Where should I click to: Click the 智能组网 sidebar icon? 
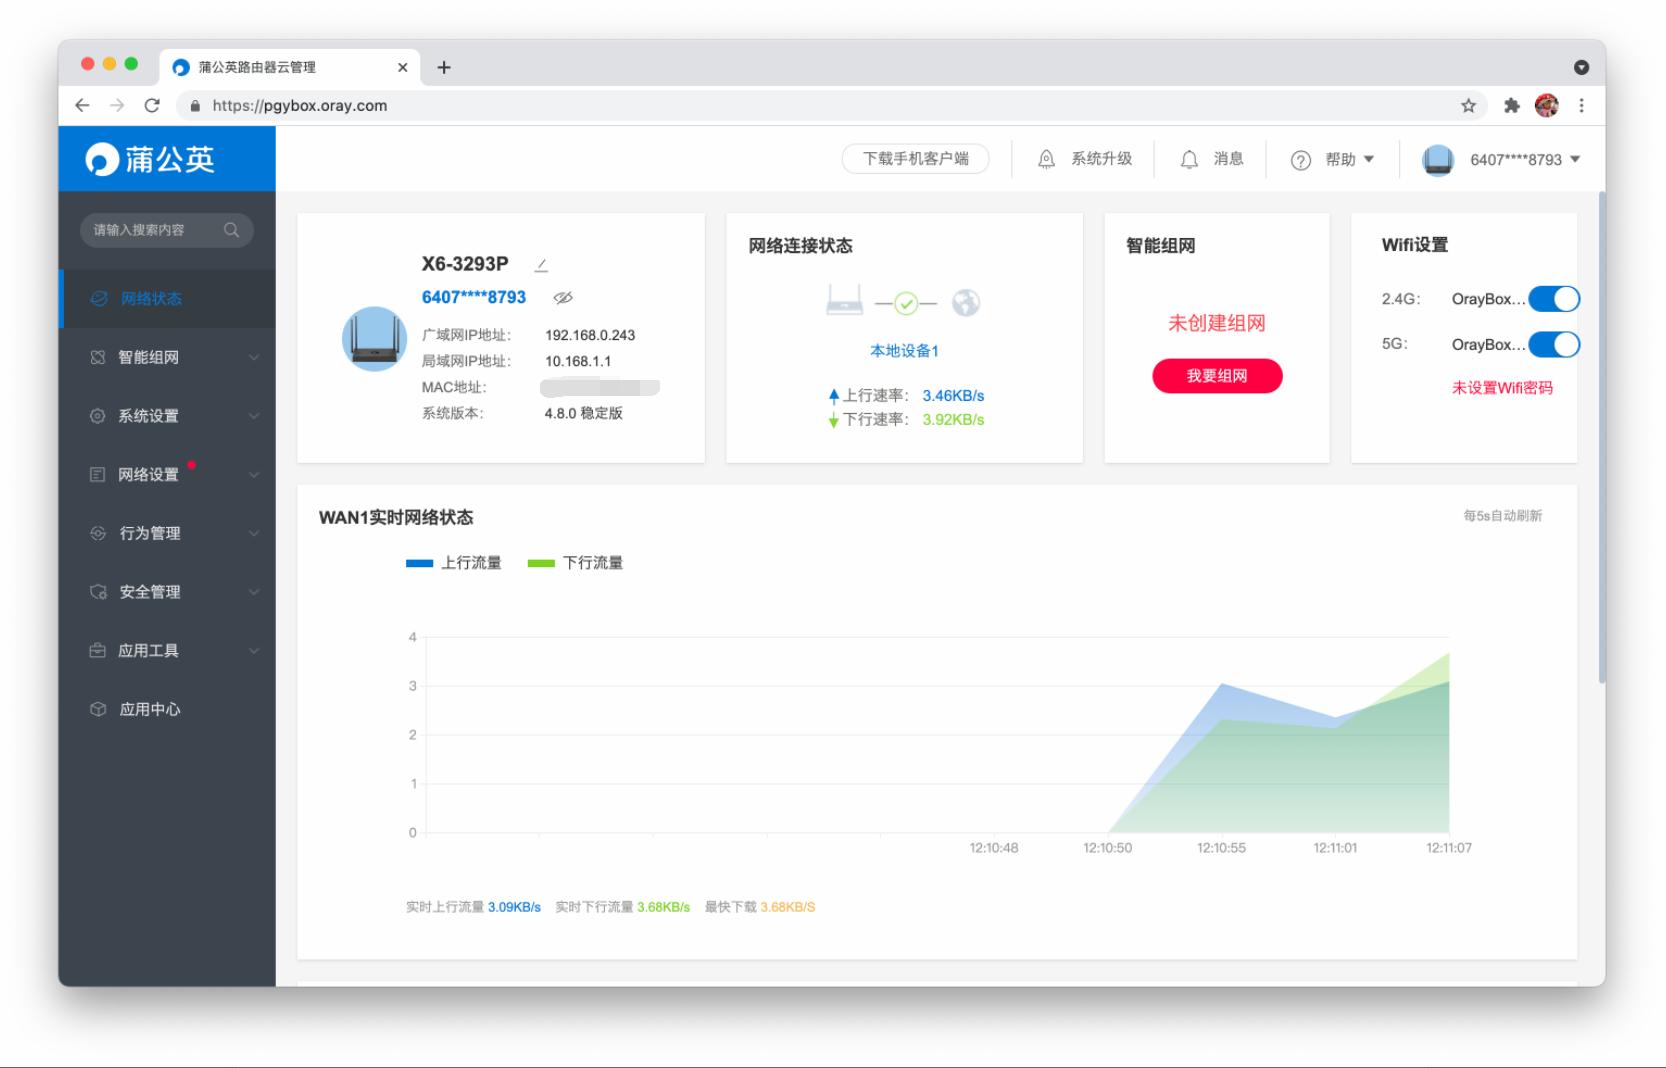click(x=97, y=357)
